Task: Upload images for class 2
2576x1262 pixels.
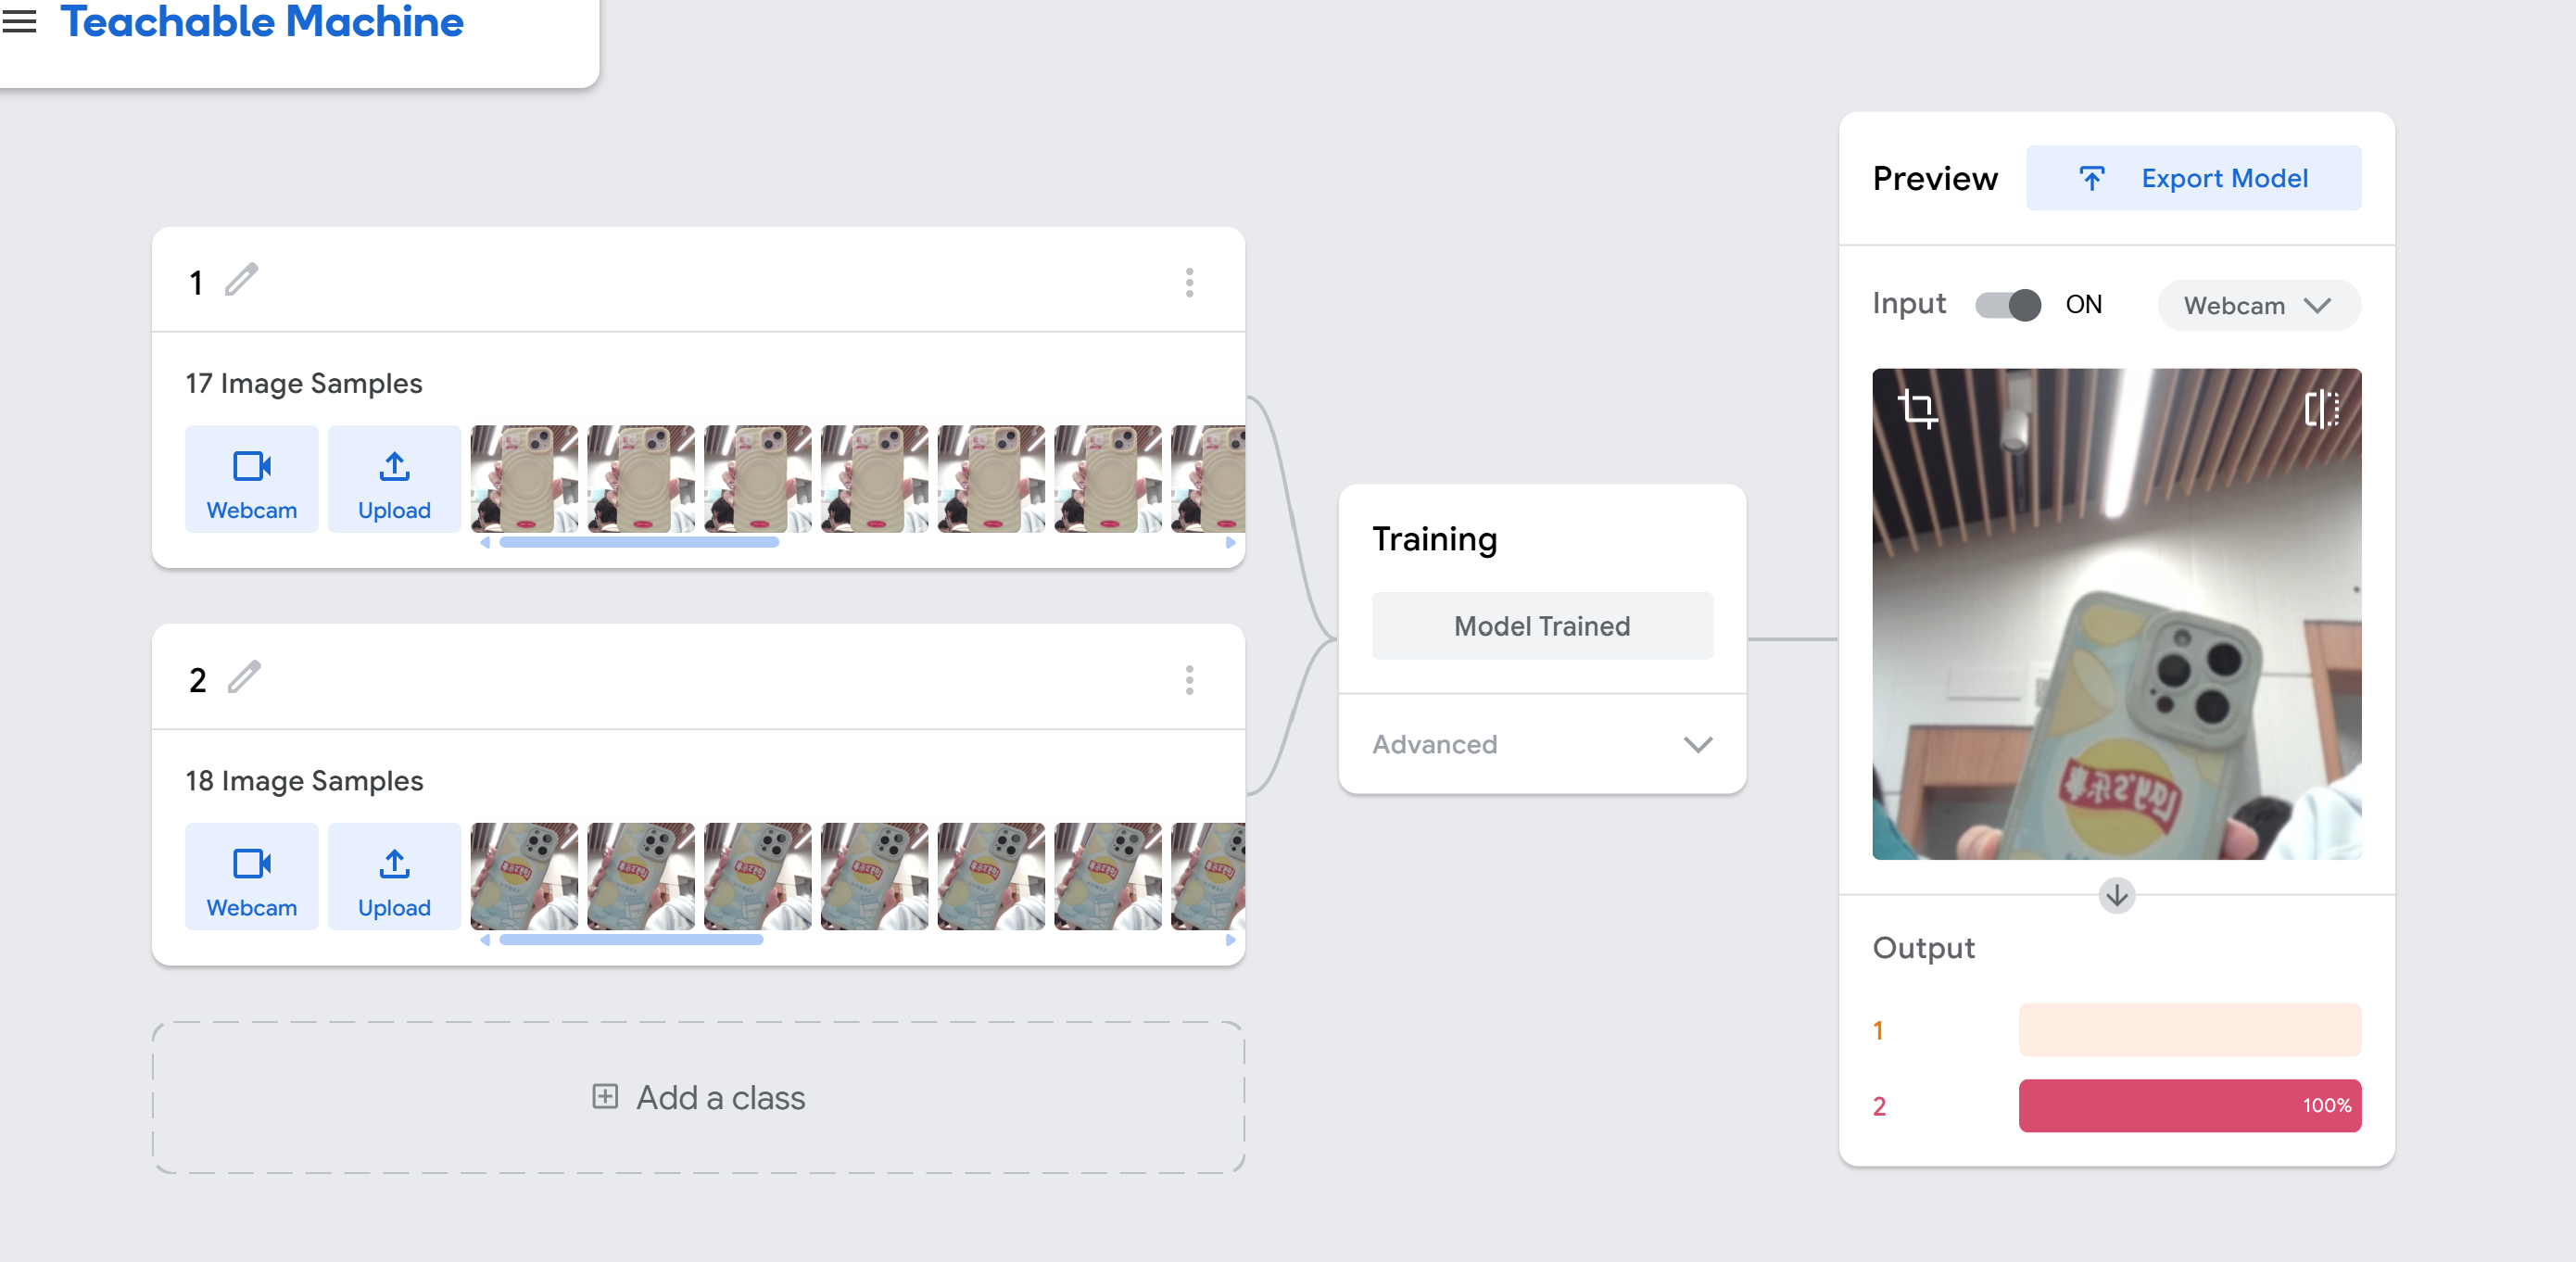Action: coord(394,877)
